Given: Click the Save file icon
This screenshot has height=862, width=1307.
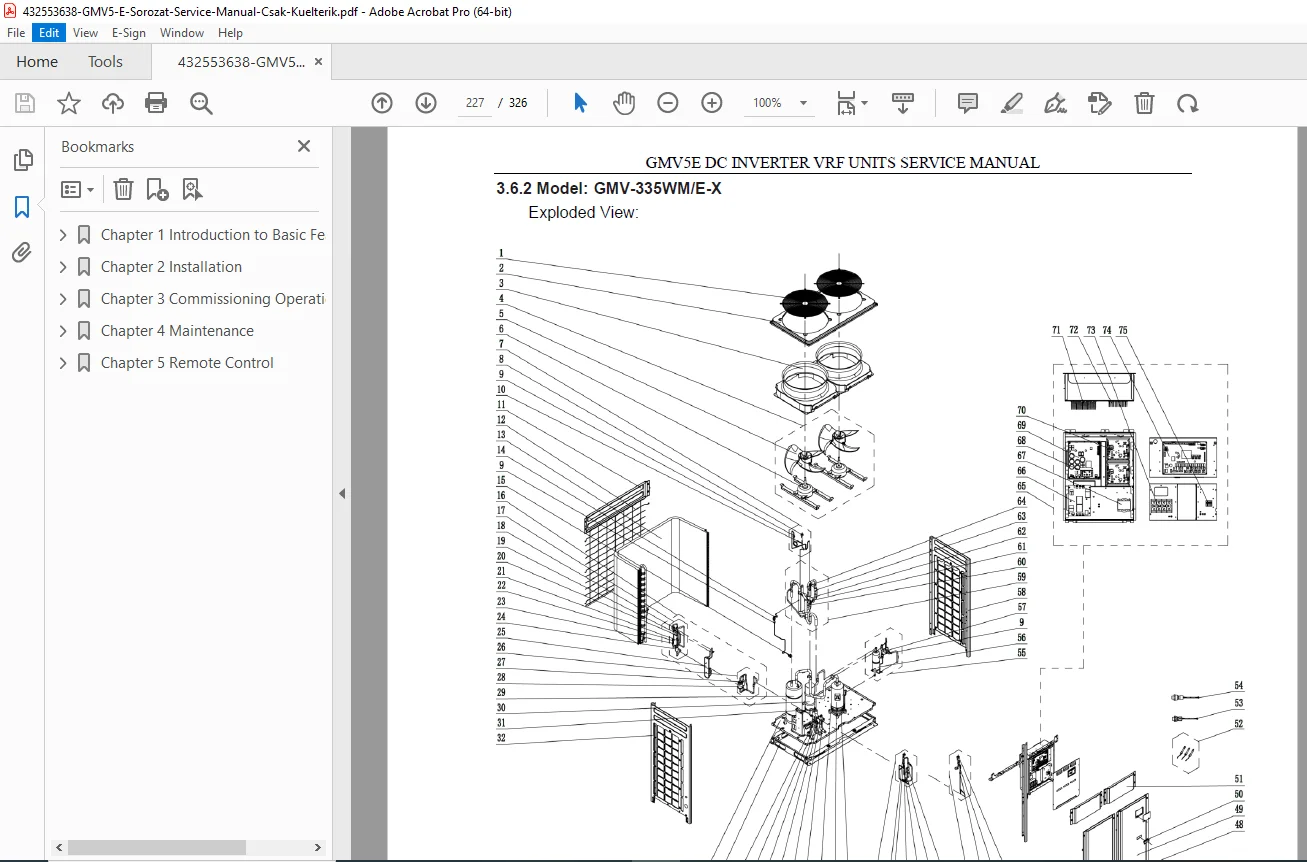Looking at the screenshot, I should click(25, 103).
